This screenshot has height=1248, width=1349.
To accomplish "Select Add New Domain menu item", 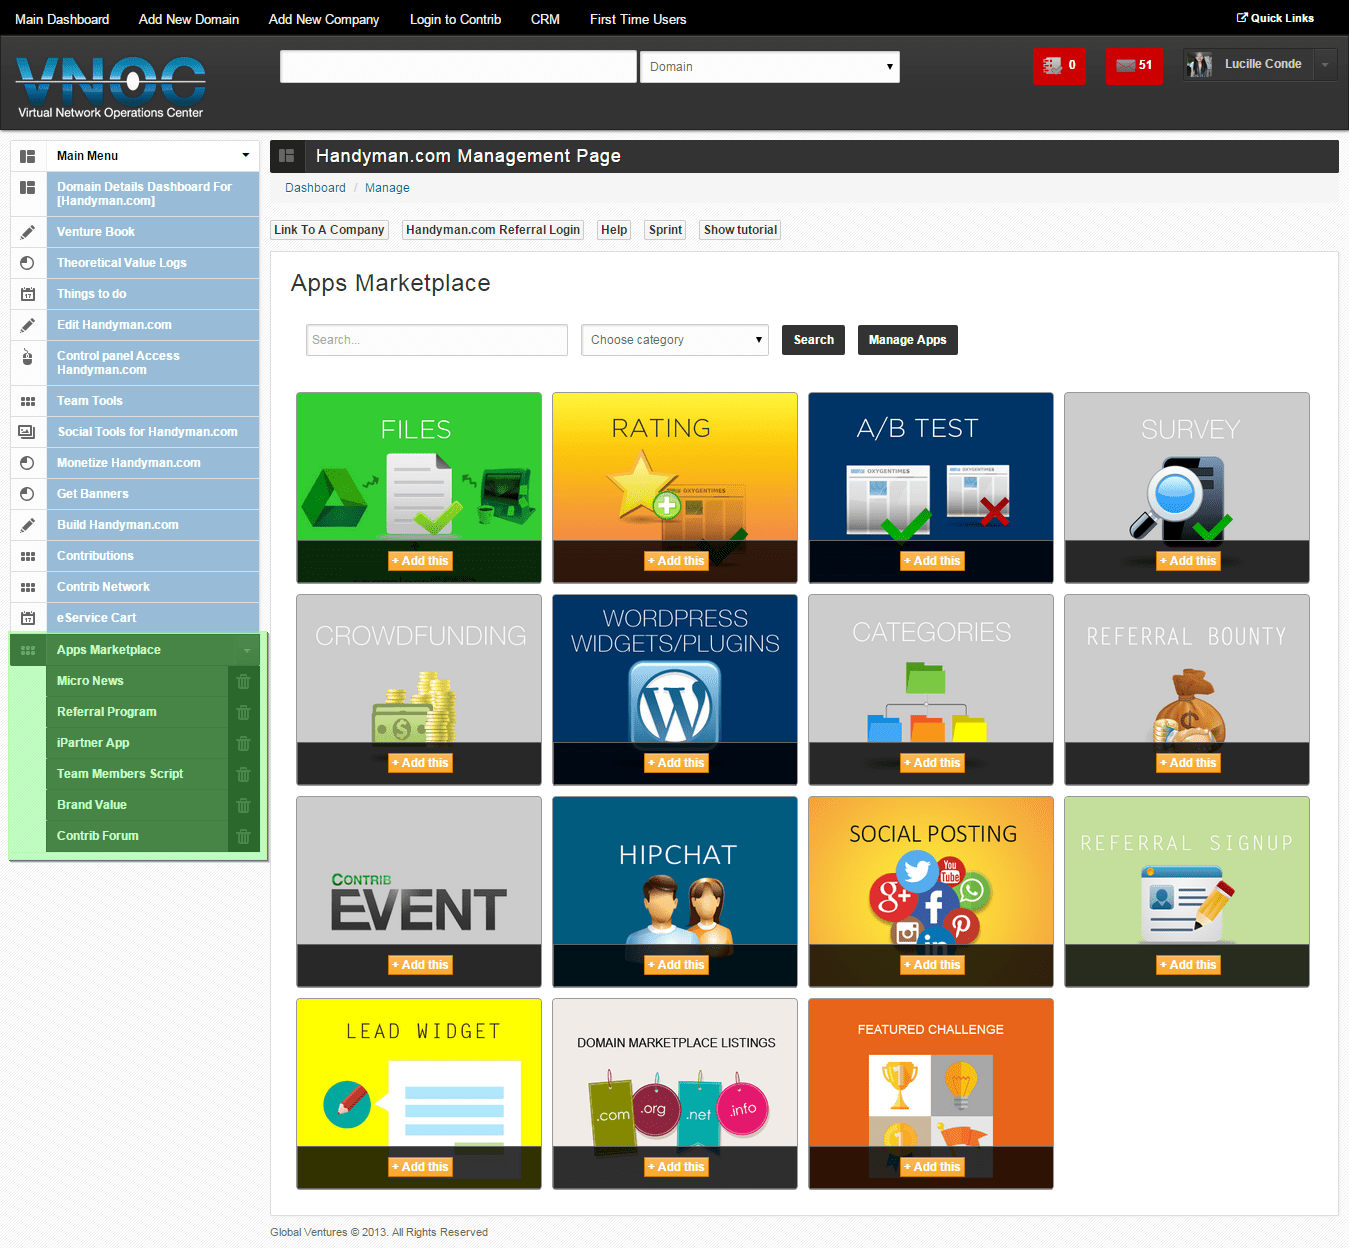I will [189, 19].
